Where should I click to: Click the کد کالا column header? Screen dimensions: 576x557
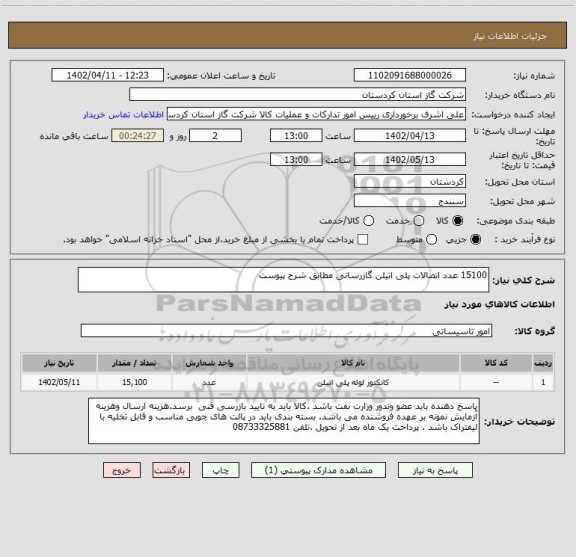pyautogui.click(x=496, y=363)
